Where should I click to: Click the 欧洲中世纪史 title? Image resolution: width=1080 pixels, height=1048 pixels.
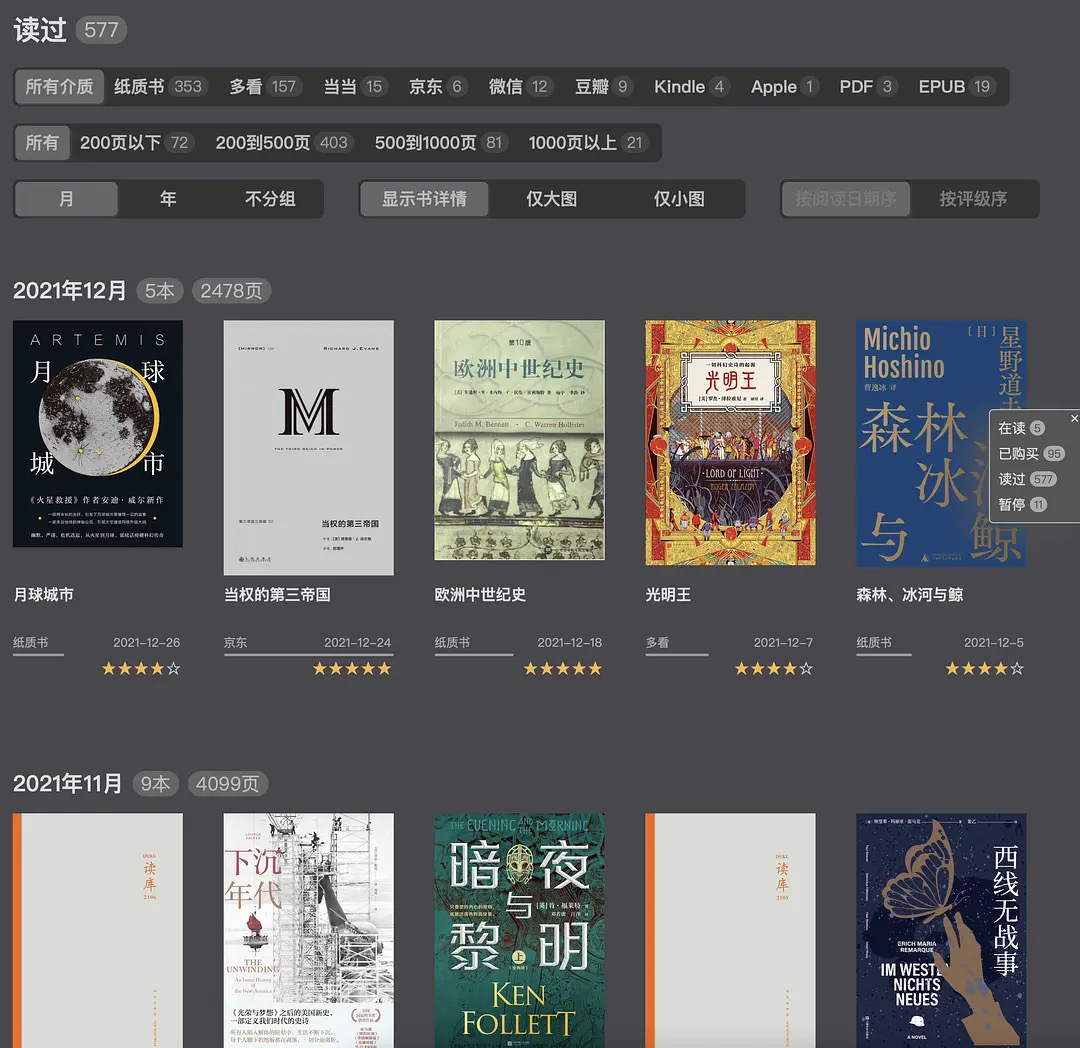coord(480,595)
